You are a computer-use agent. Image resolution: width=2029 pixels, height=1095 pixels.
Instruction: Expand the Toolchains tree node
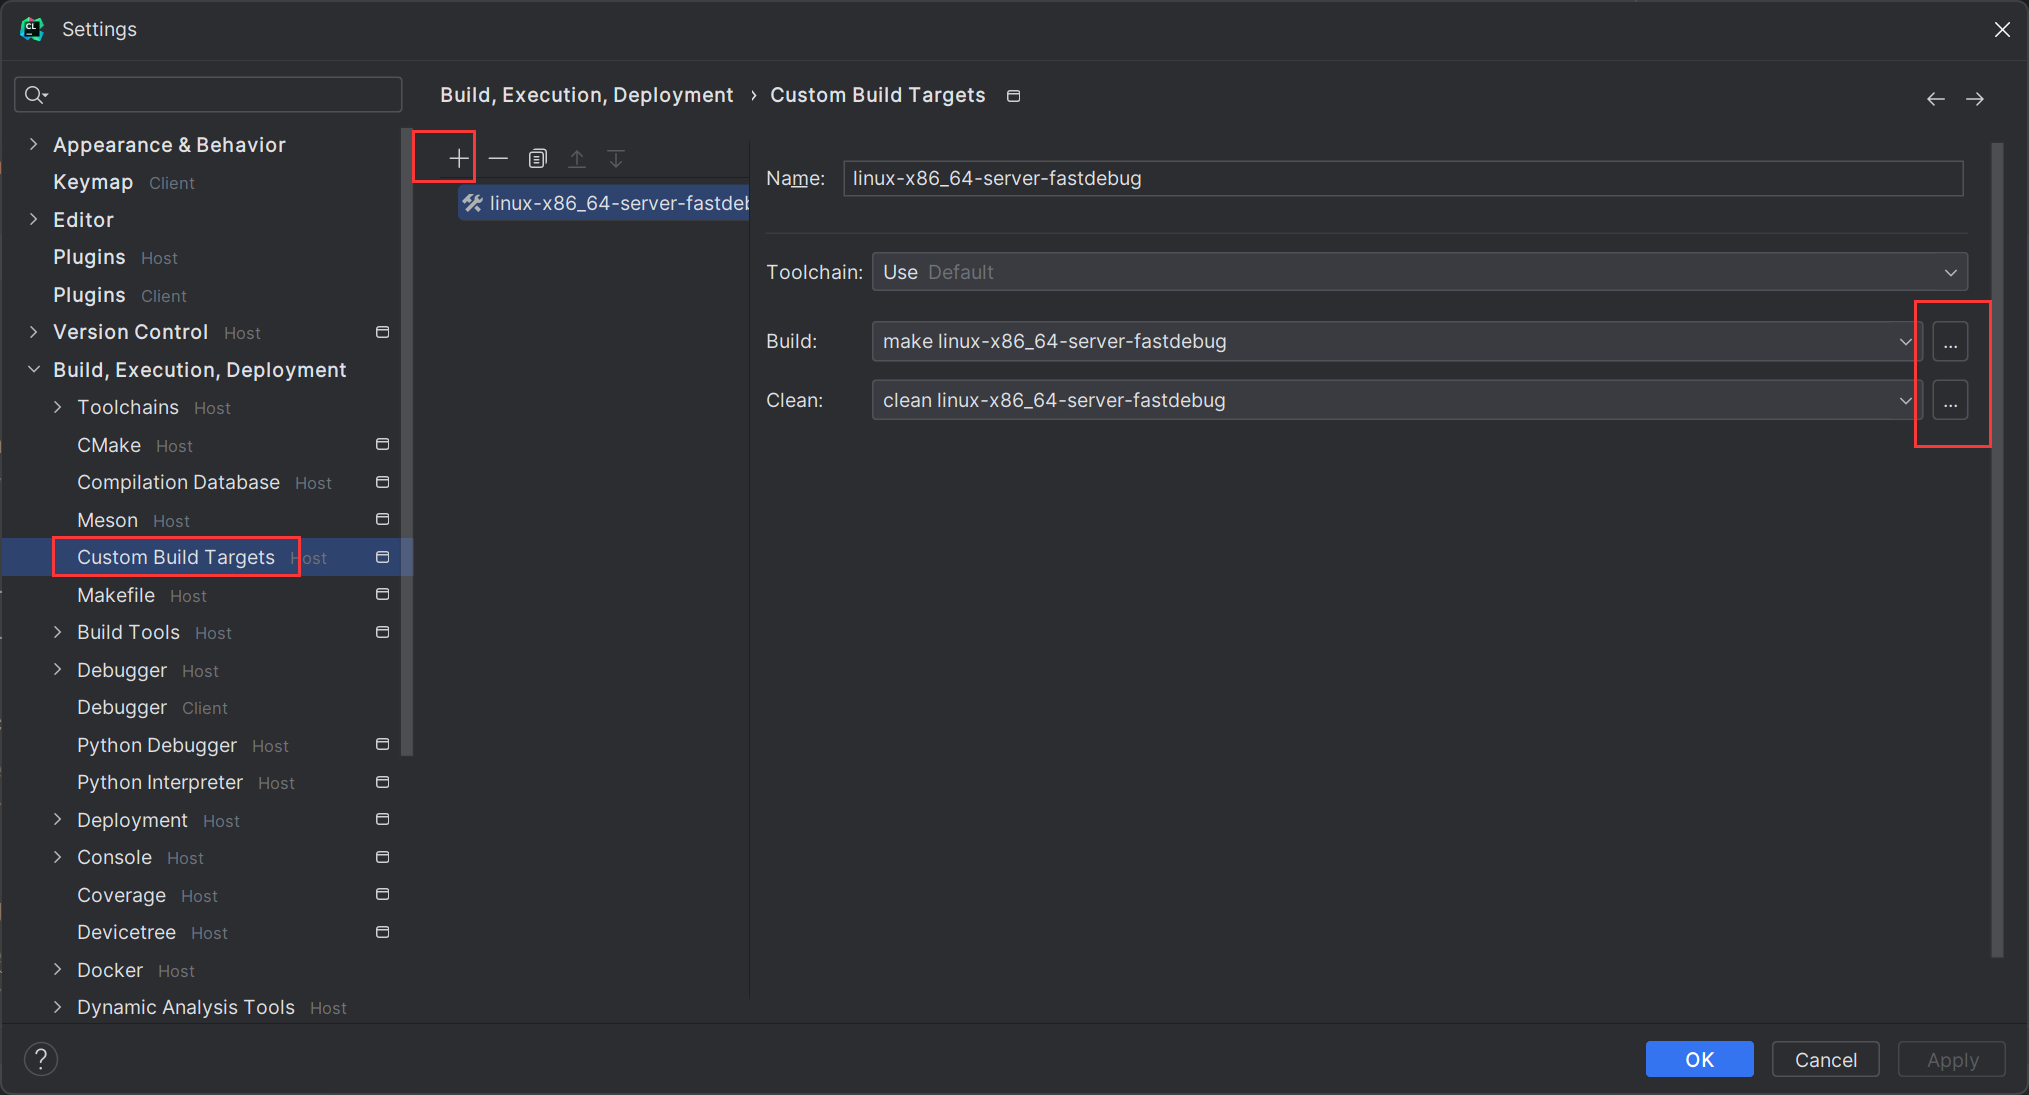pos(58,408)
